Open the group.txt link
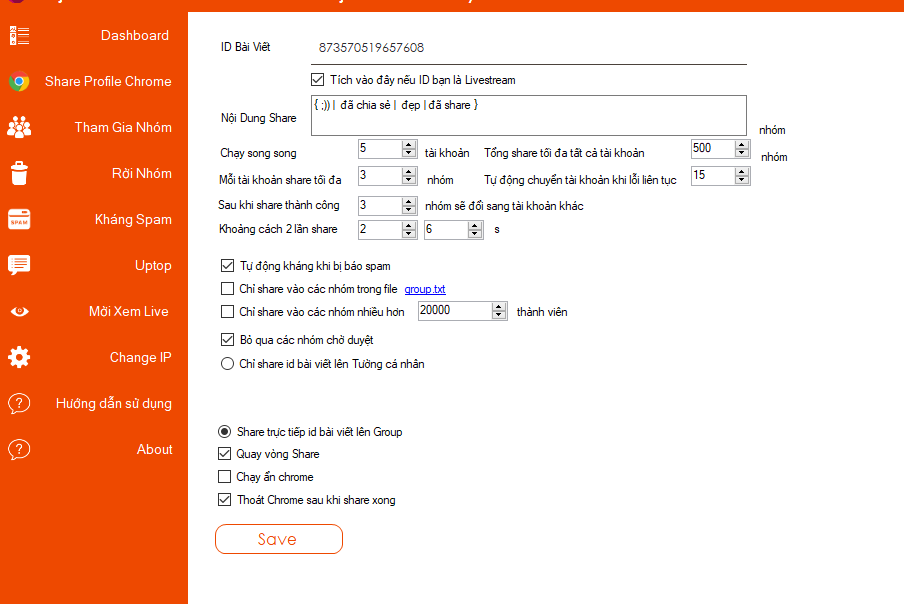This screenshot has width=904, height=604. click(425, 289)
